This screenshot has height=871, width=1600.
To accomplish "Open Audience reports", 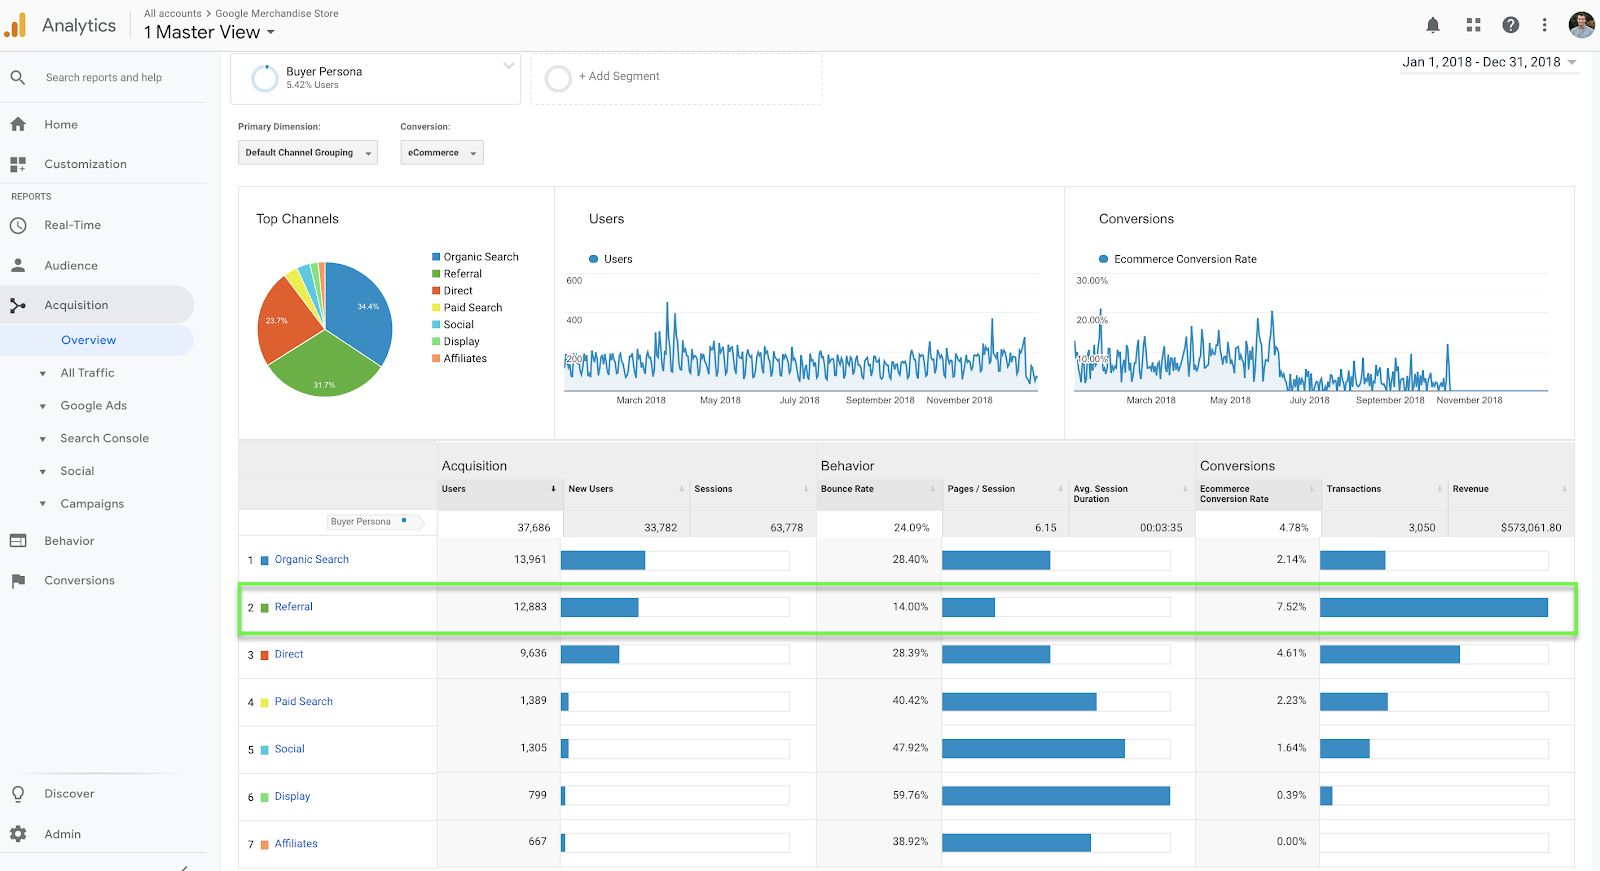I will [x=71, y=266].
